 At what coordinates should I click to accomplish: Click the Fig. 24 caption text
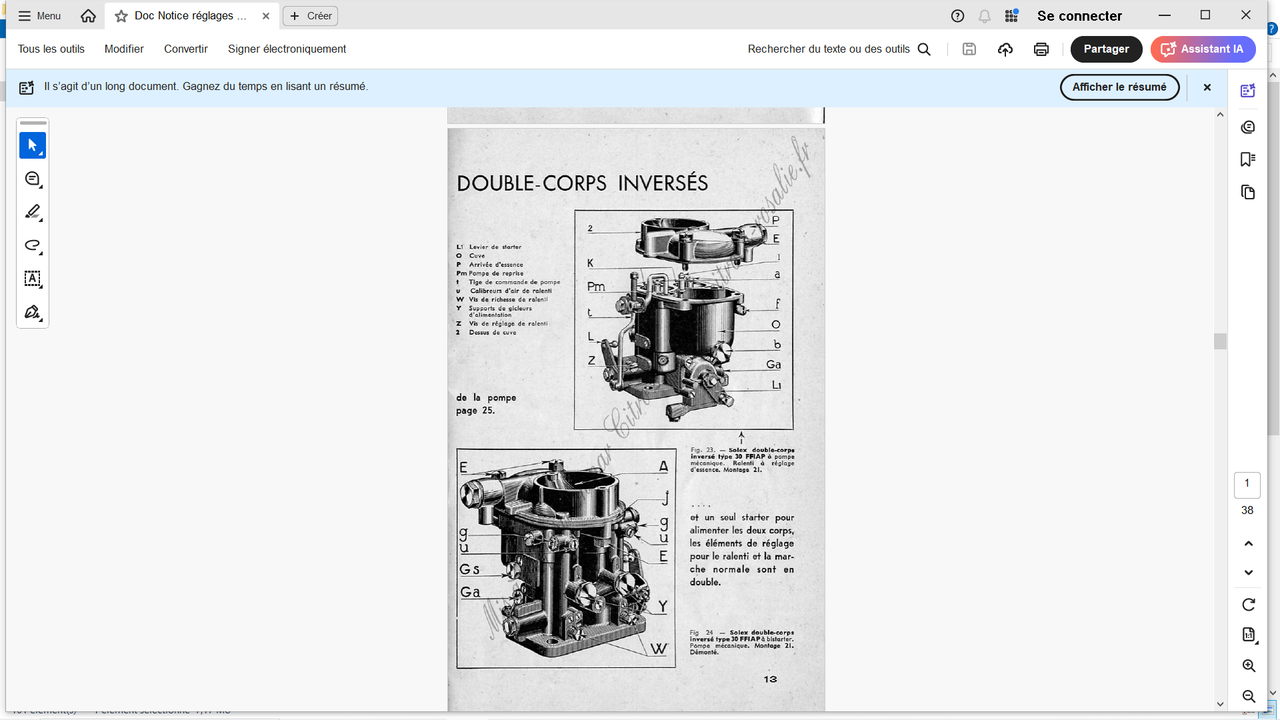coord(742,642)
